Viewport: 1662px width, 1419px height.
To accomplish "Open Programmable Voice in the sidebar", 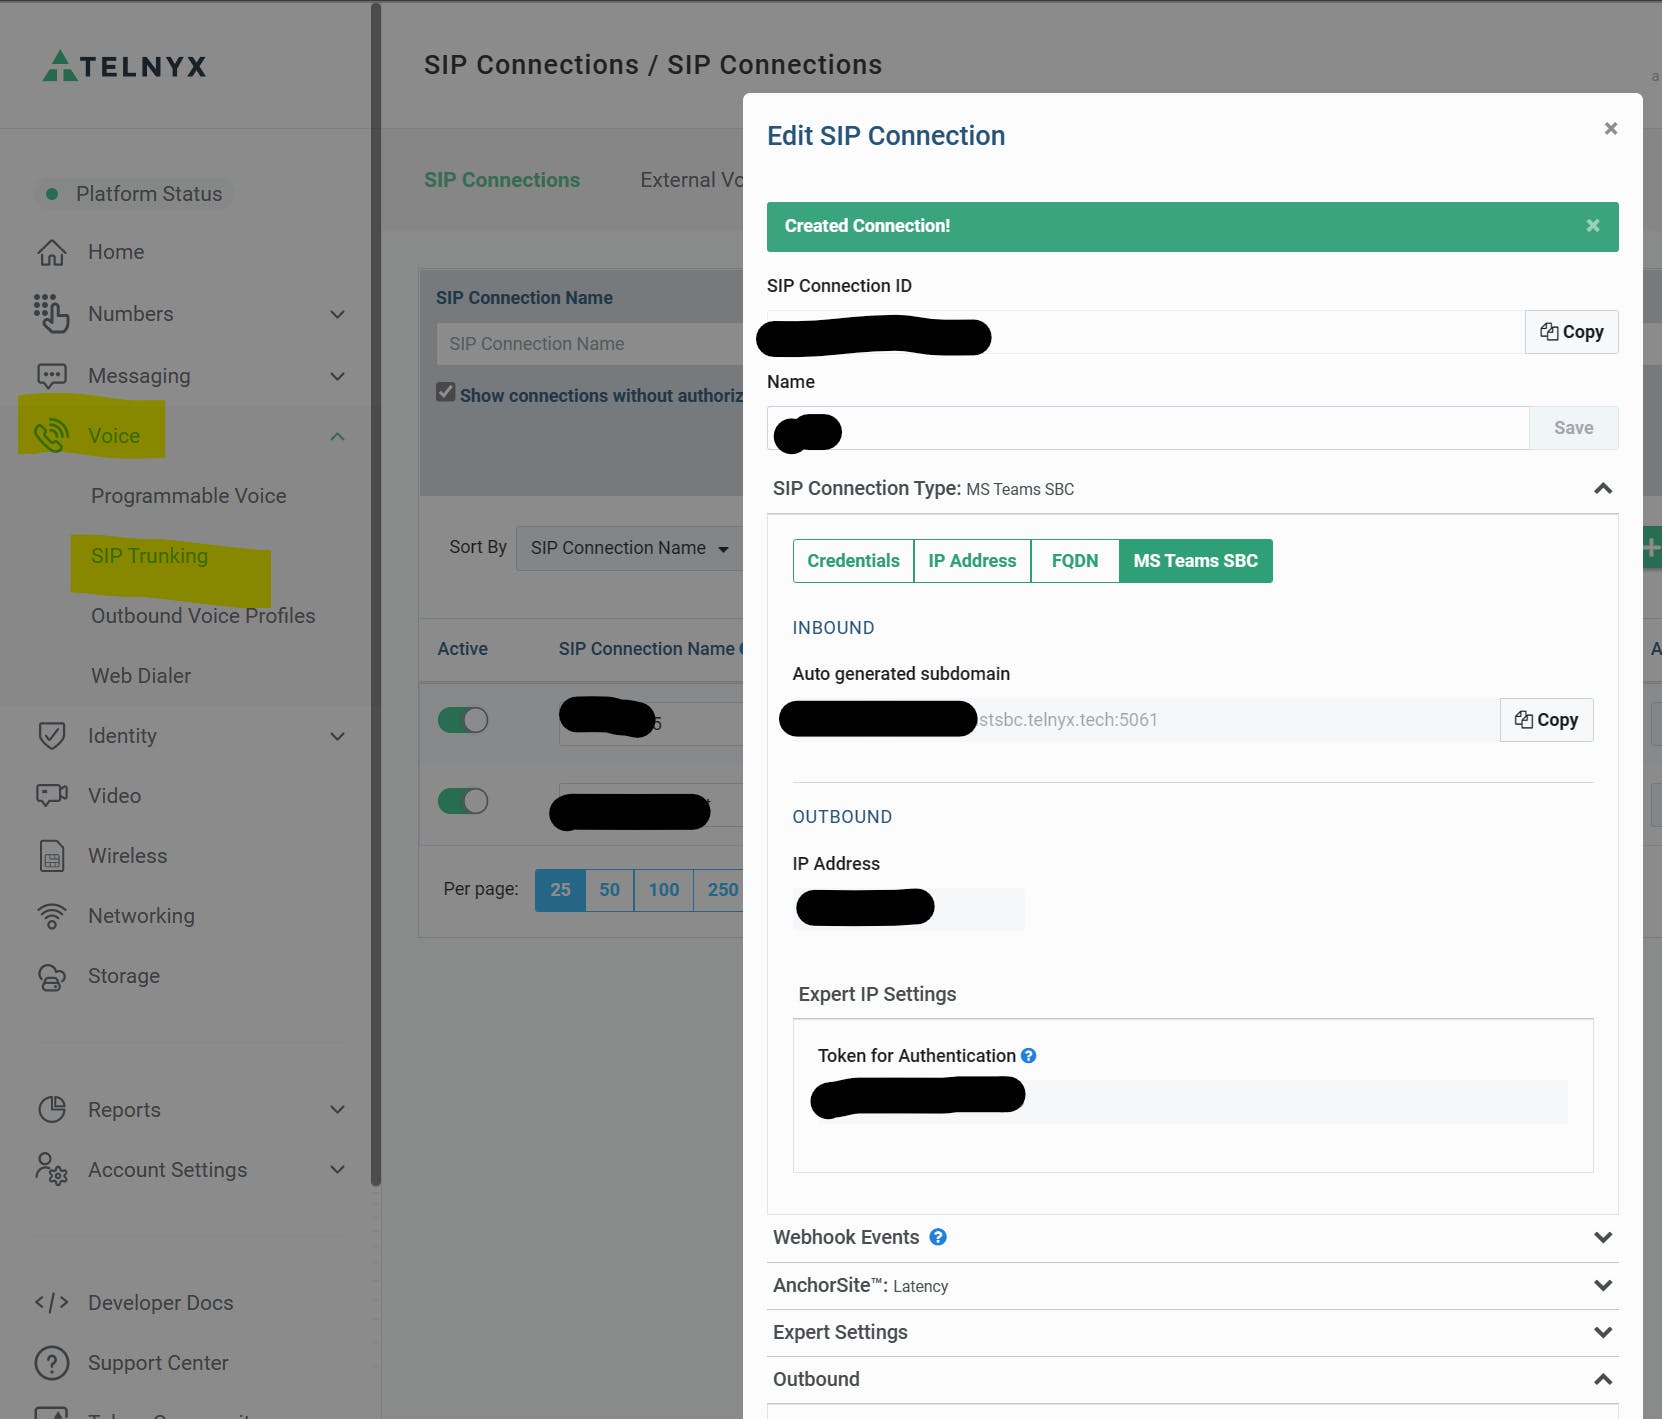I will point(188,496).
